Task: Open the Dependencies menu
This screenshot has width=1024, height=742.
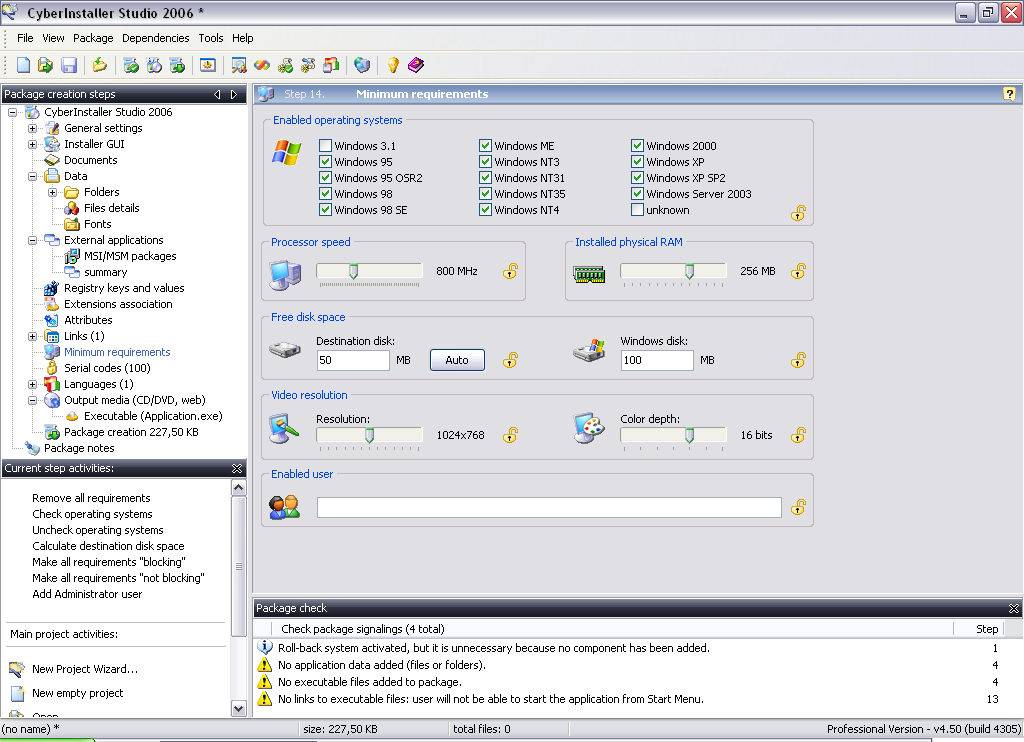Action: [155, 38]
